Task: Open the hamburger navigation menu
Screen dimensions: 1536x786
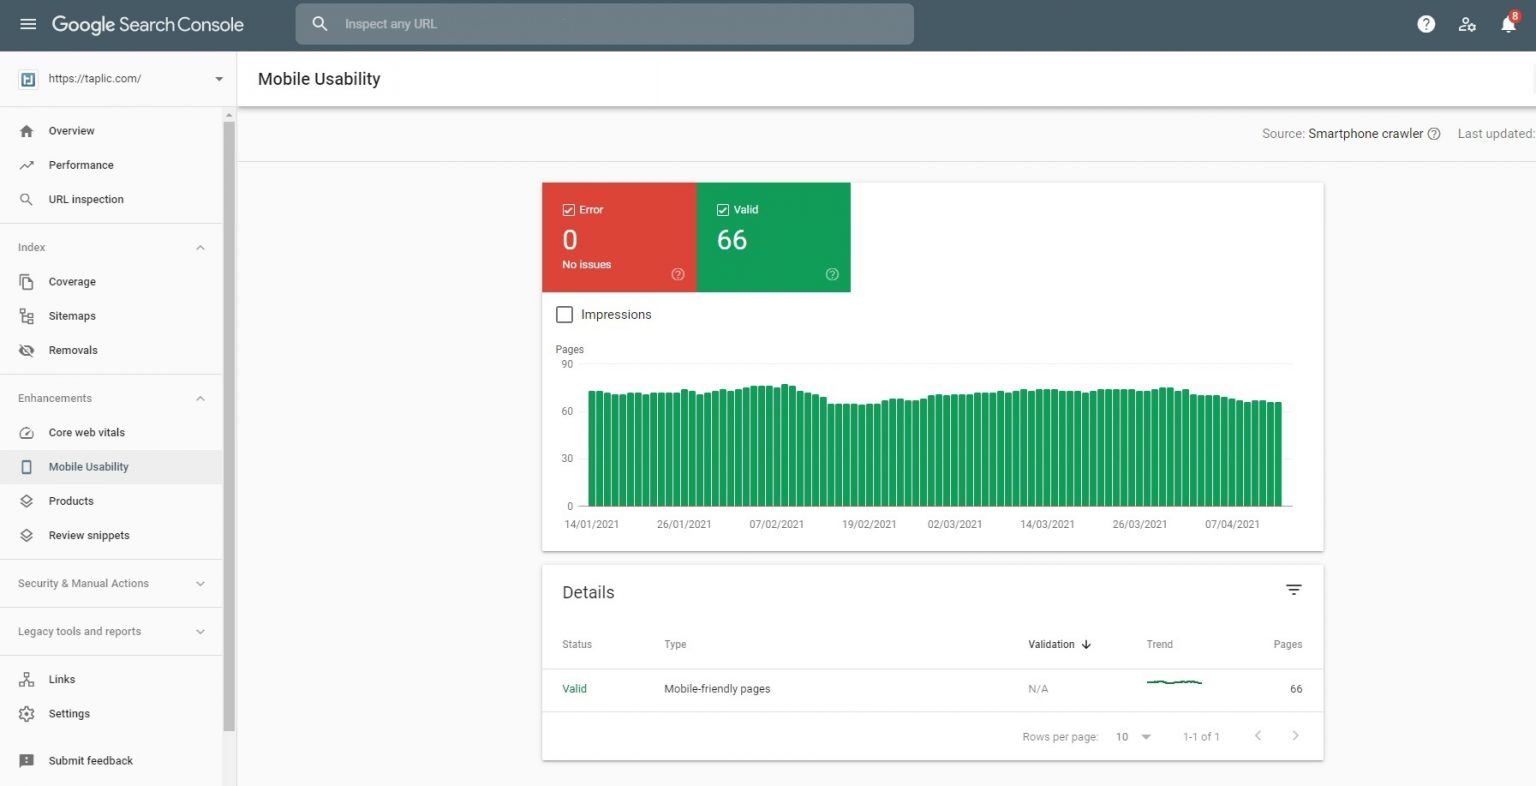Action: click(x=27, y=23)
